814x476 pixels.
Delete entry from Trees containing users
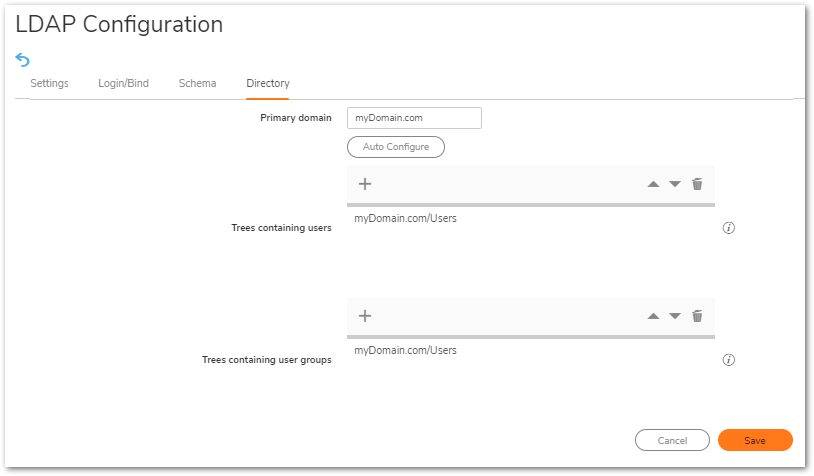(x=697, y=184)
